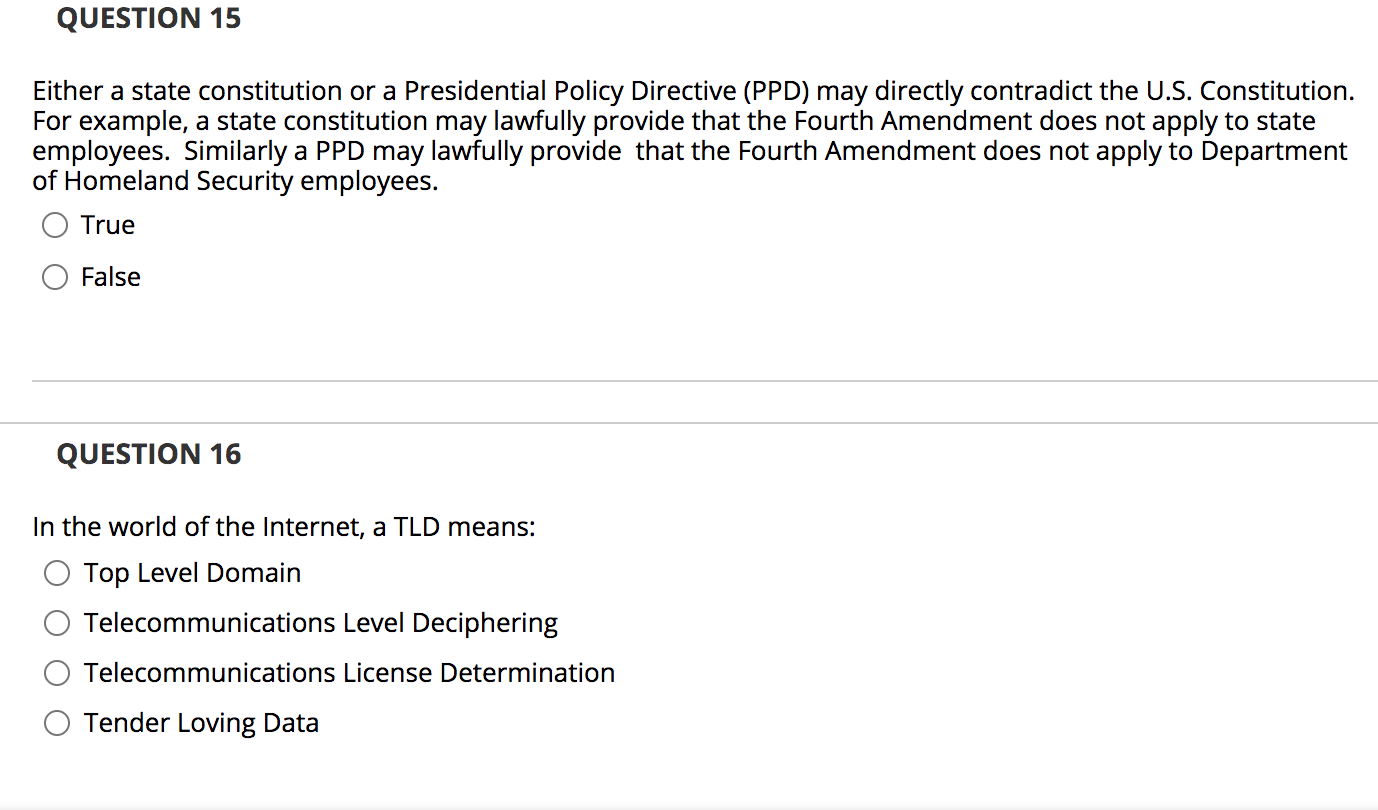The width and height of the screenshot is (1378, 810).
Task: Click the 'True' answer label text
Action: tap(108, 225)
